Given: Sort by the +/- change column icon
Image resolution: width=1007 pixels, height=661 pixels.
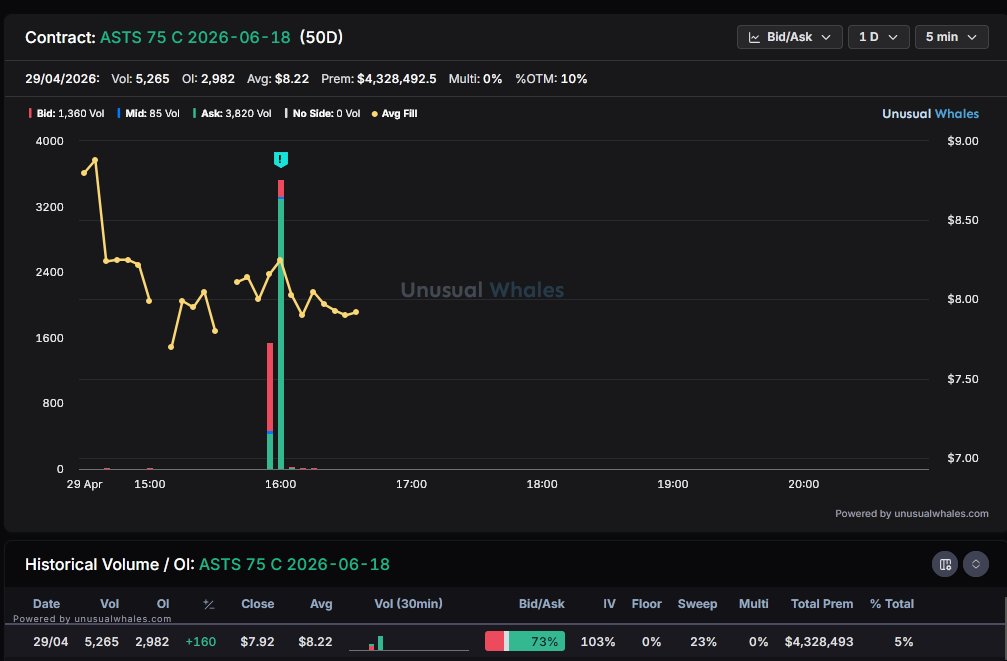Looking at the screenshot, I should [208, 604].
